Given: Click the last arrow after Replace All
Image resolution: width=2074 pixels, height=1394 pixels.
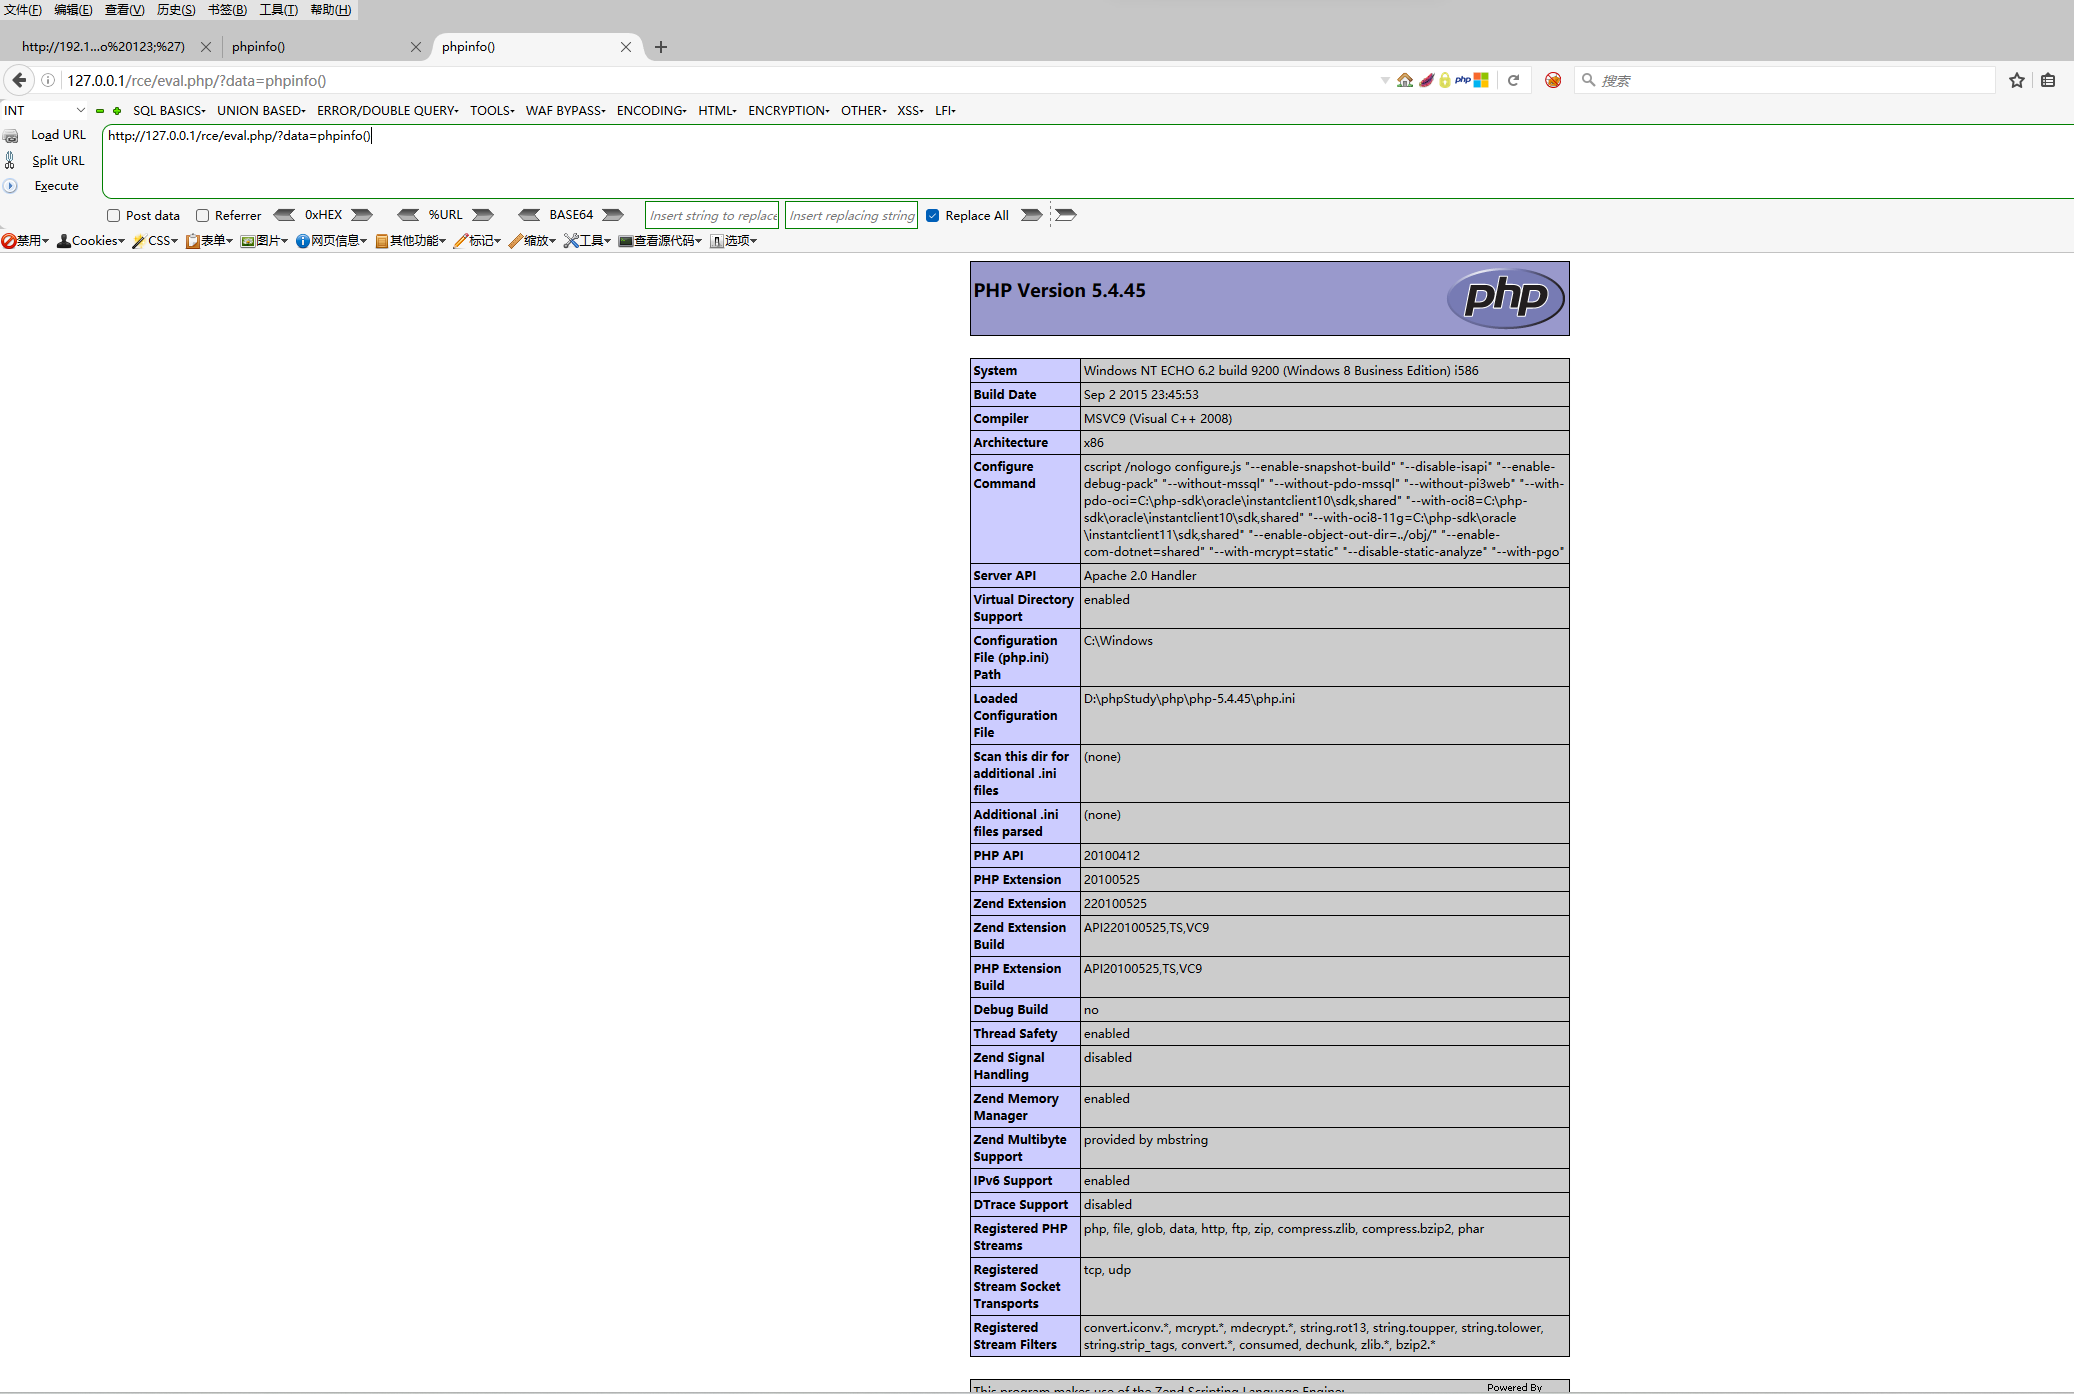Looking at the screenshot, I should coord(1066,215).
